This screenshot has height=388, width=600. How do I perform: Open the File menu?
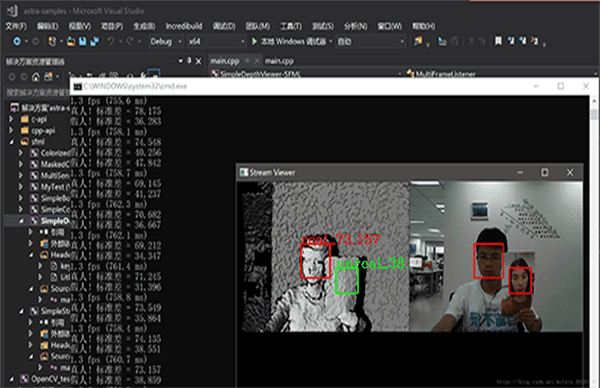click(16, 26)
